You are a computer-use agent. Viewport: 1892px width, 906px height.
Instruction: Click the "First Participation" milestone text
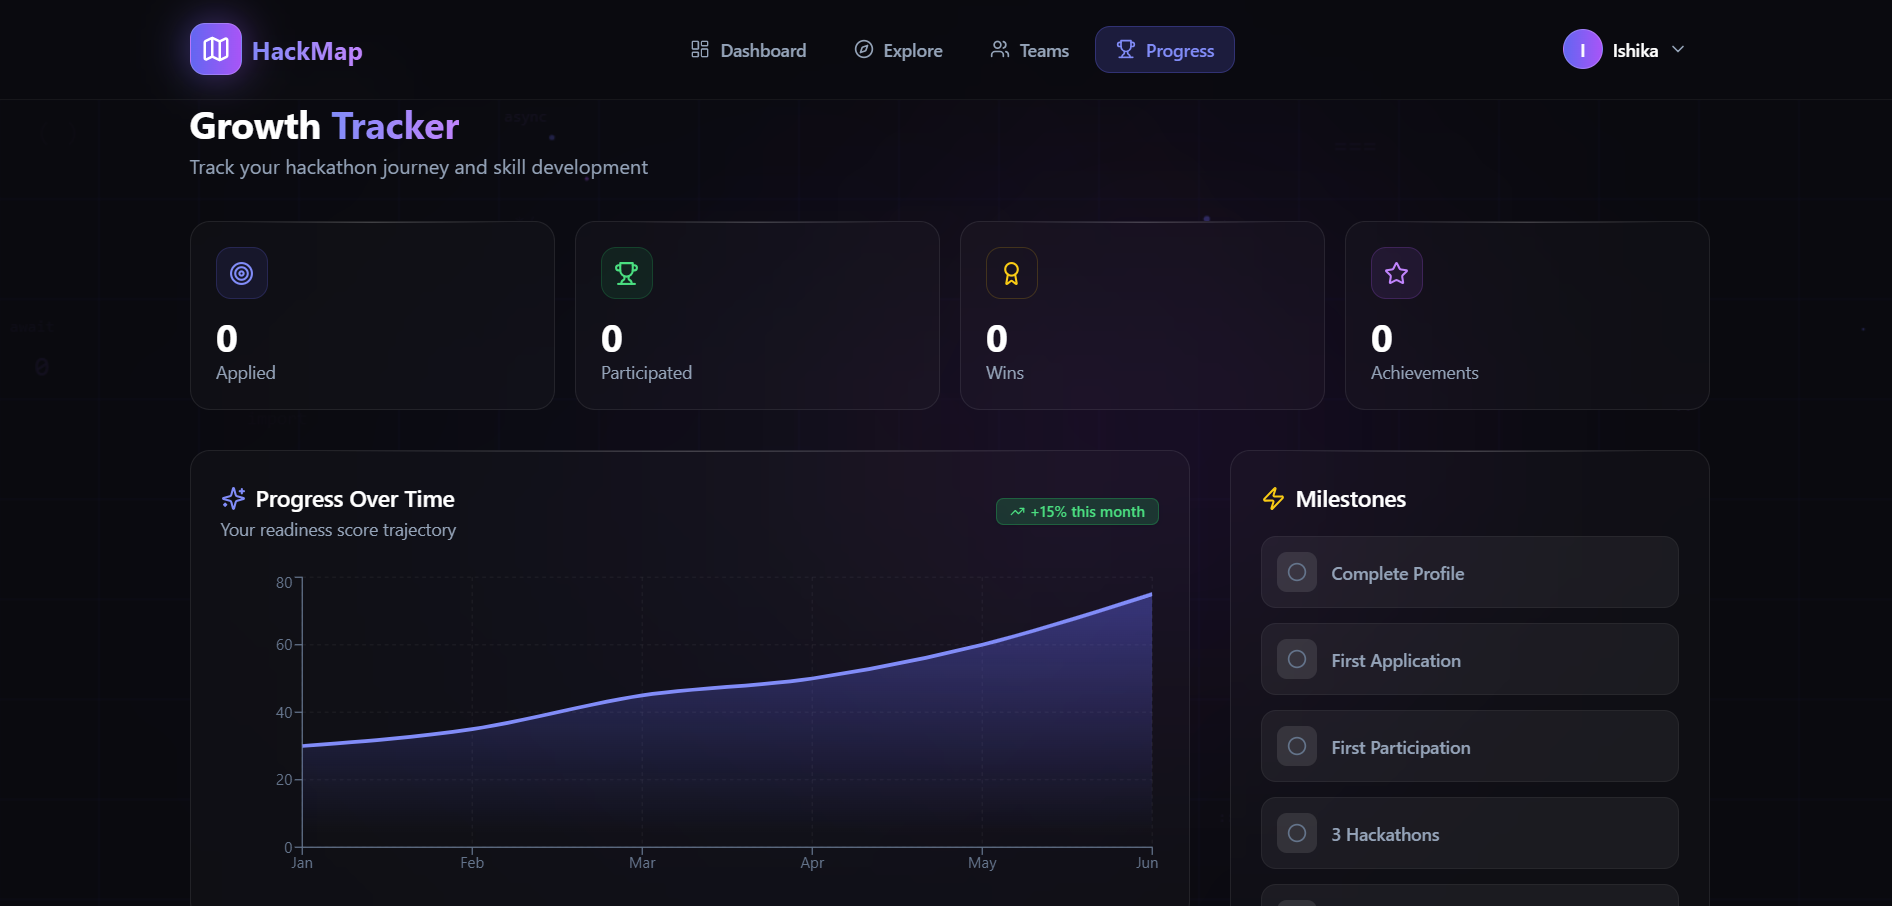click(1401, 748)
